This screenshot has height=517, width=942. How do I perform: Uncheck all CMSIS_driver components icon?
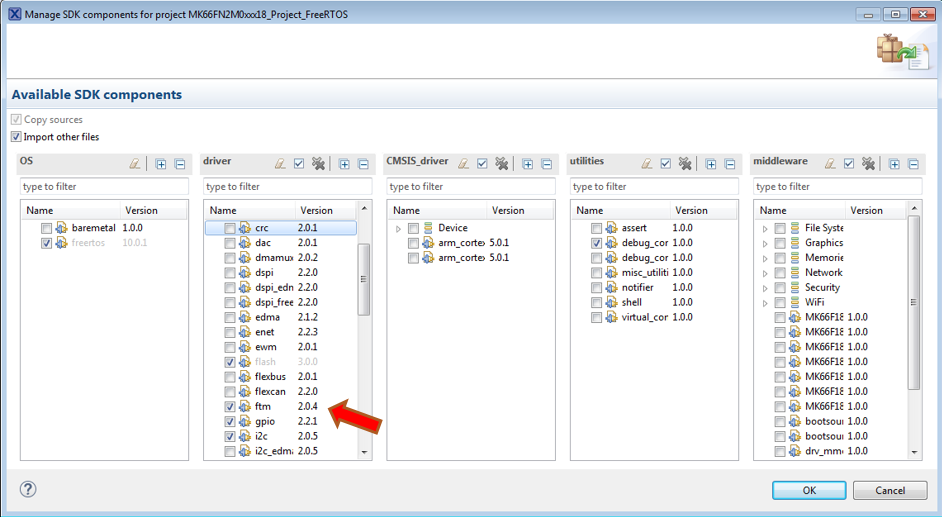pos(502,163)
